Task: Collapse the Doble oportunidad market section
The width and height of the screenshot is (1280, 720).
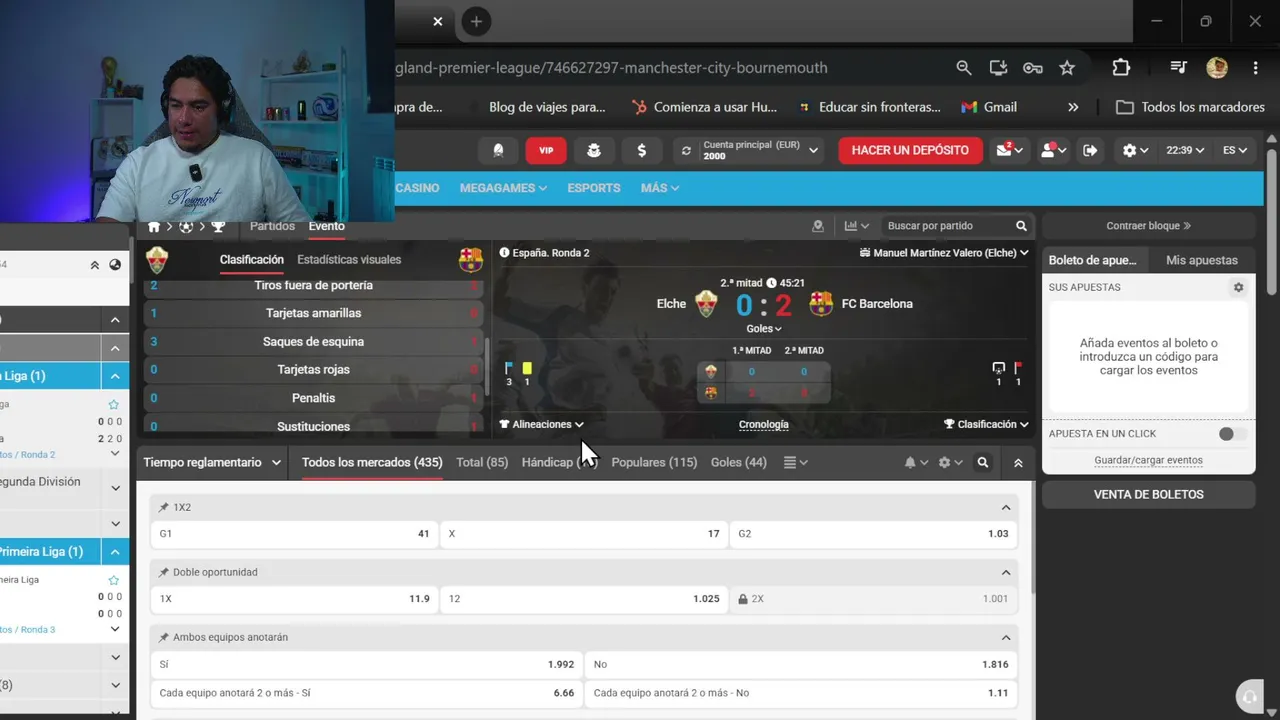Action: click(x=1006, y=573)
